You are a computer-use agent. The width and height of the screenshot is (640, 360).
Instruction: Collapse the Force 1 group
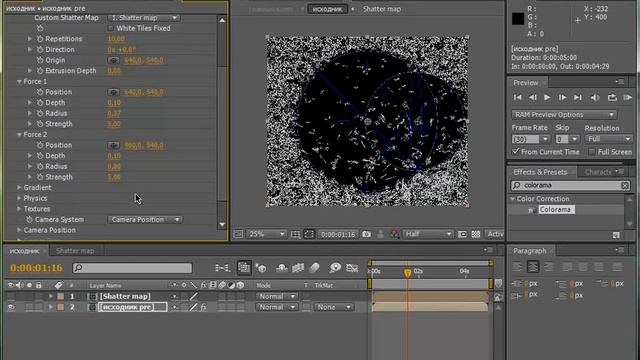point(19,82)
